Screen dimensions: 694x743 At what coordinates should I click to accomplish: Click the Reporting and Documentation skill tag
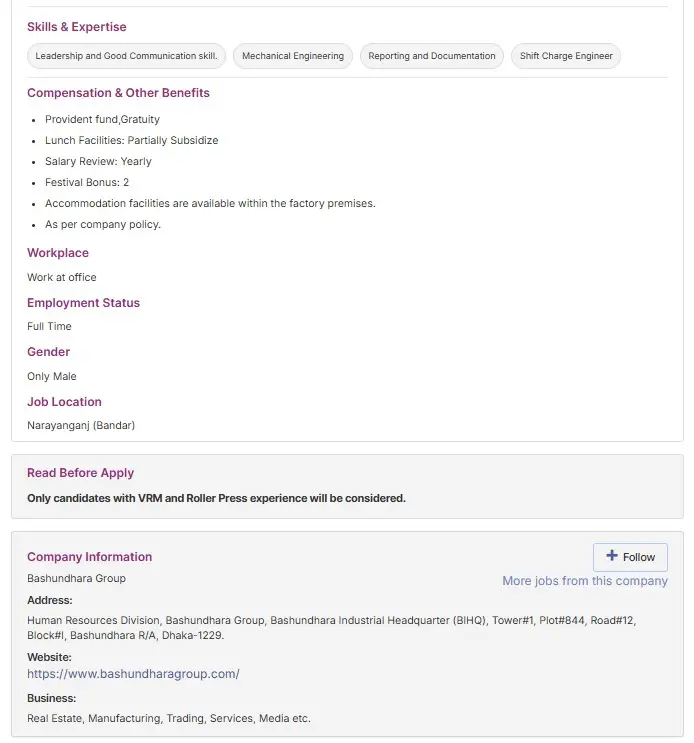431,56
